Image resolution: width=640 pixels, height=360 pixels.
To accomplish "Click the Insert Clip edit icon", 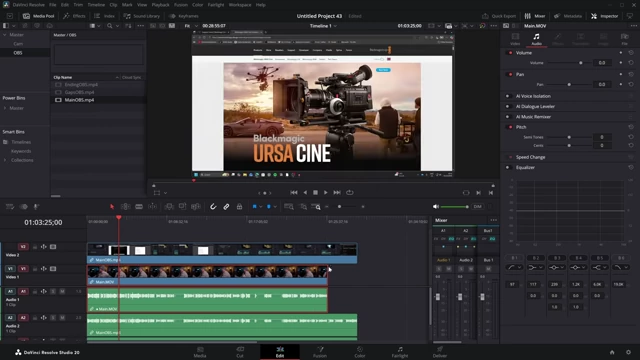I will click(169, 207).
